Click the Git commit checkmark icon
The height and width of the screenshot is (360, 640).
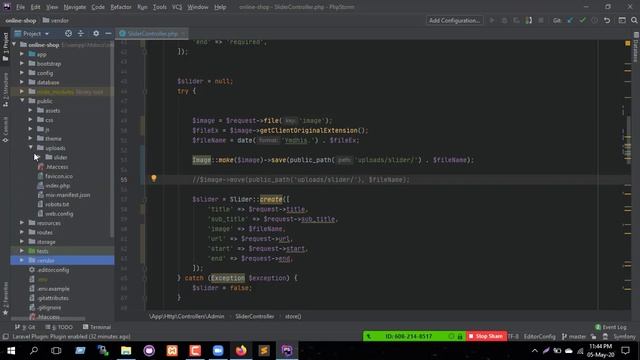click(582, 20)
